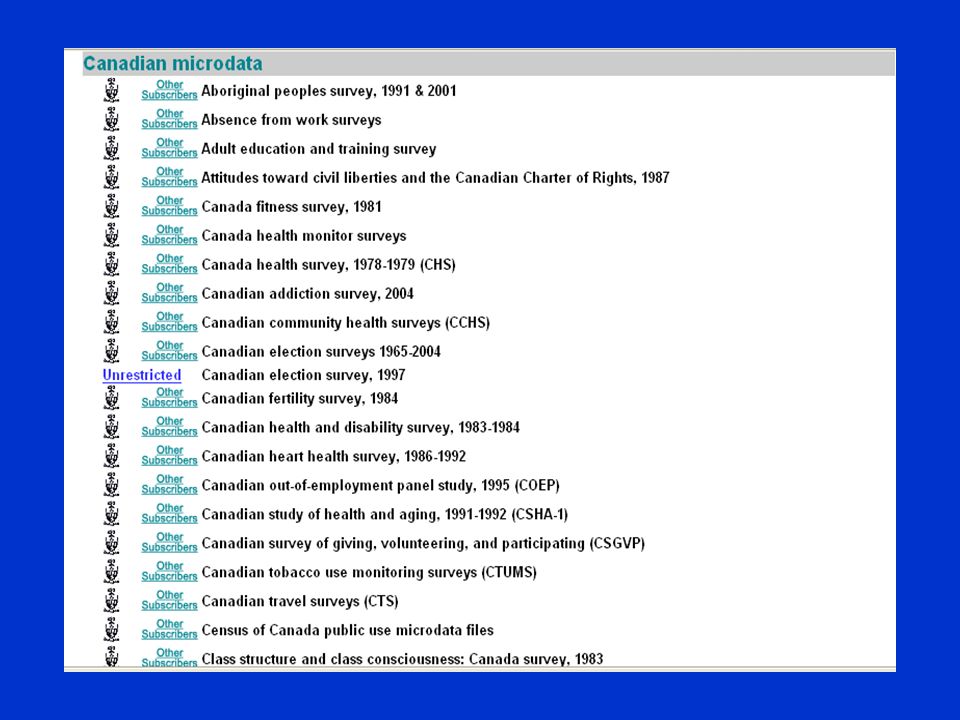Open Other Subscribers for Canada health survey (CHS)

170,263
